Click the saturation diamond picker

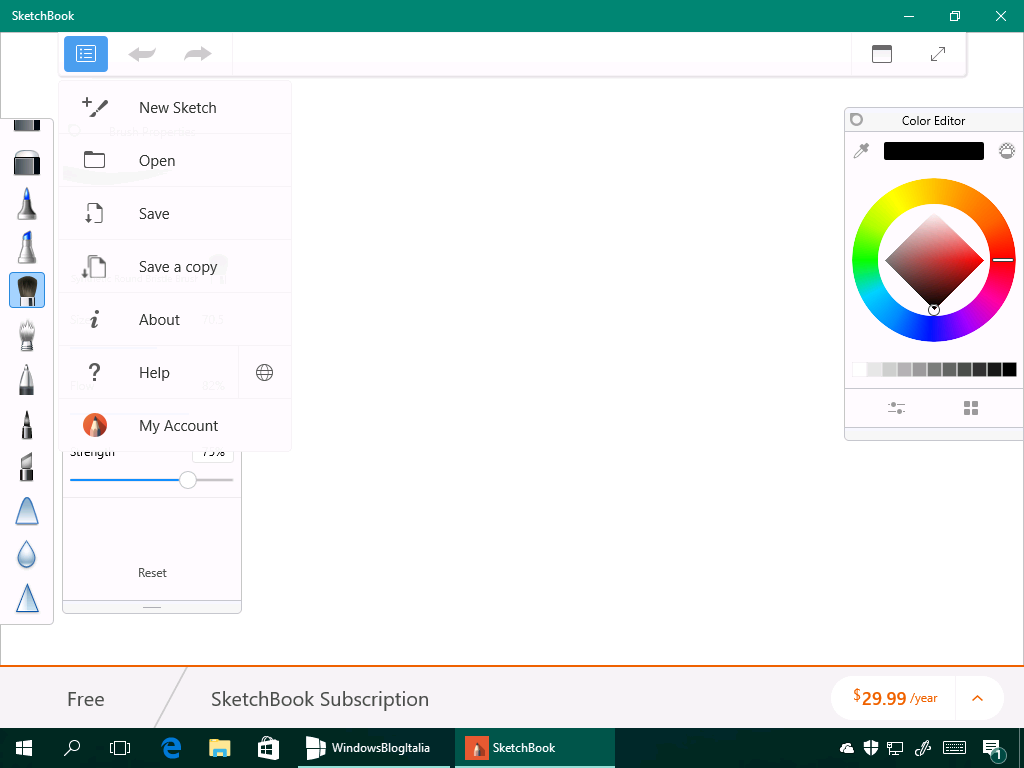pos(934,260)
